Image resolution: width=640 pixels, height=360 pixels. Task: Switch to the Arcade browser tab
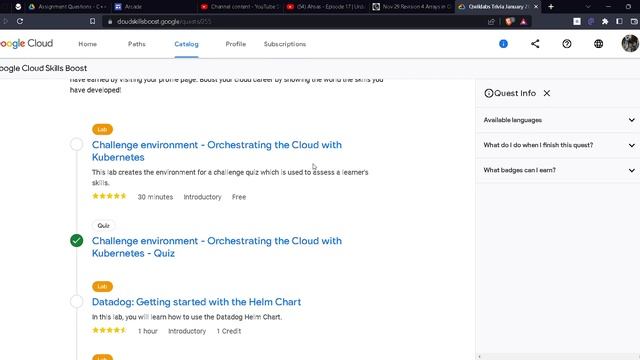[x=133, y=7]
